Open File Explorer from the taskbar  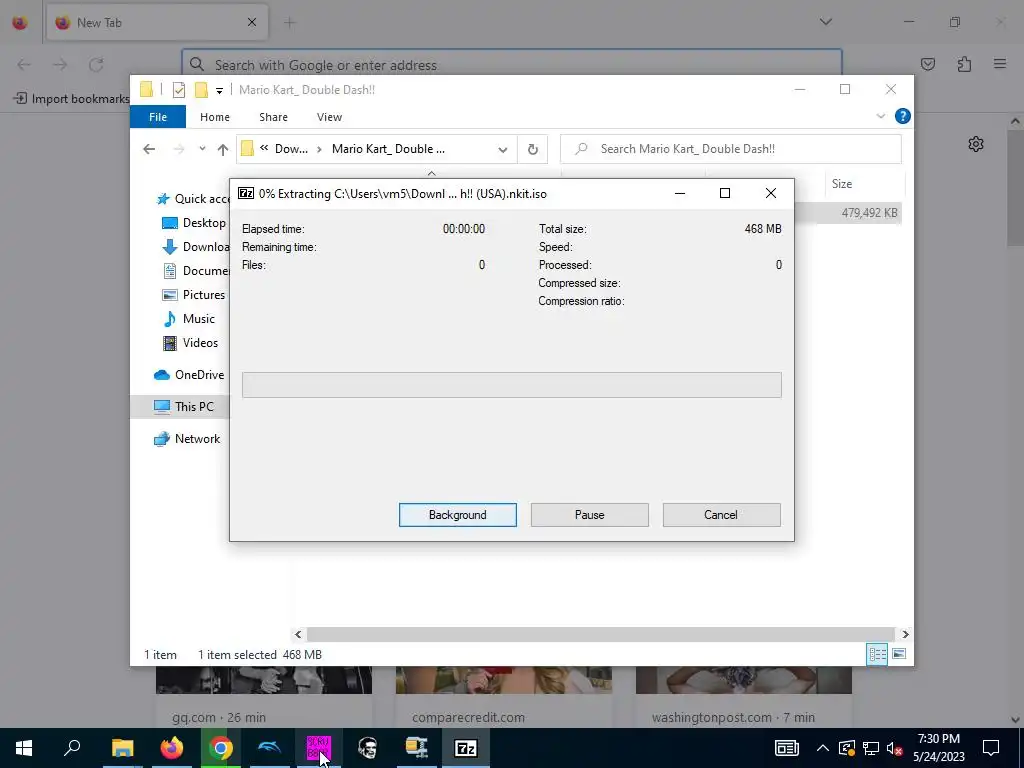point(122,748)
